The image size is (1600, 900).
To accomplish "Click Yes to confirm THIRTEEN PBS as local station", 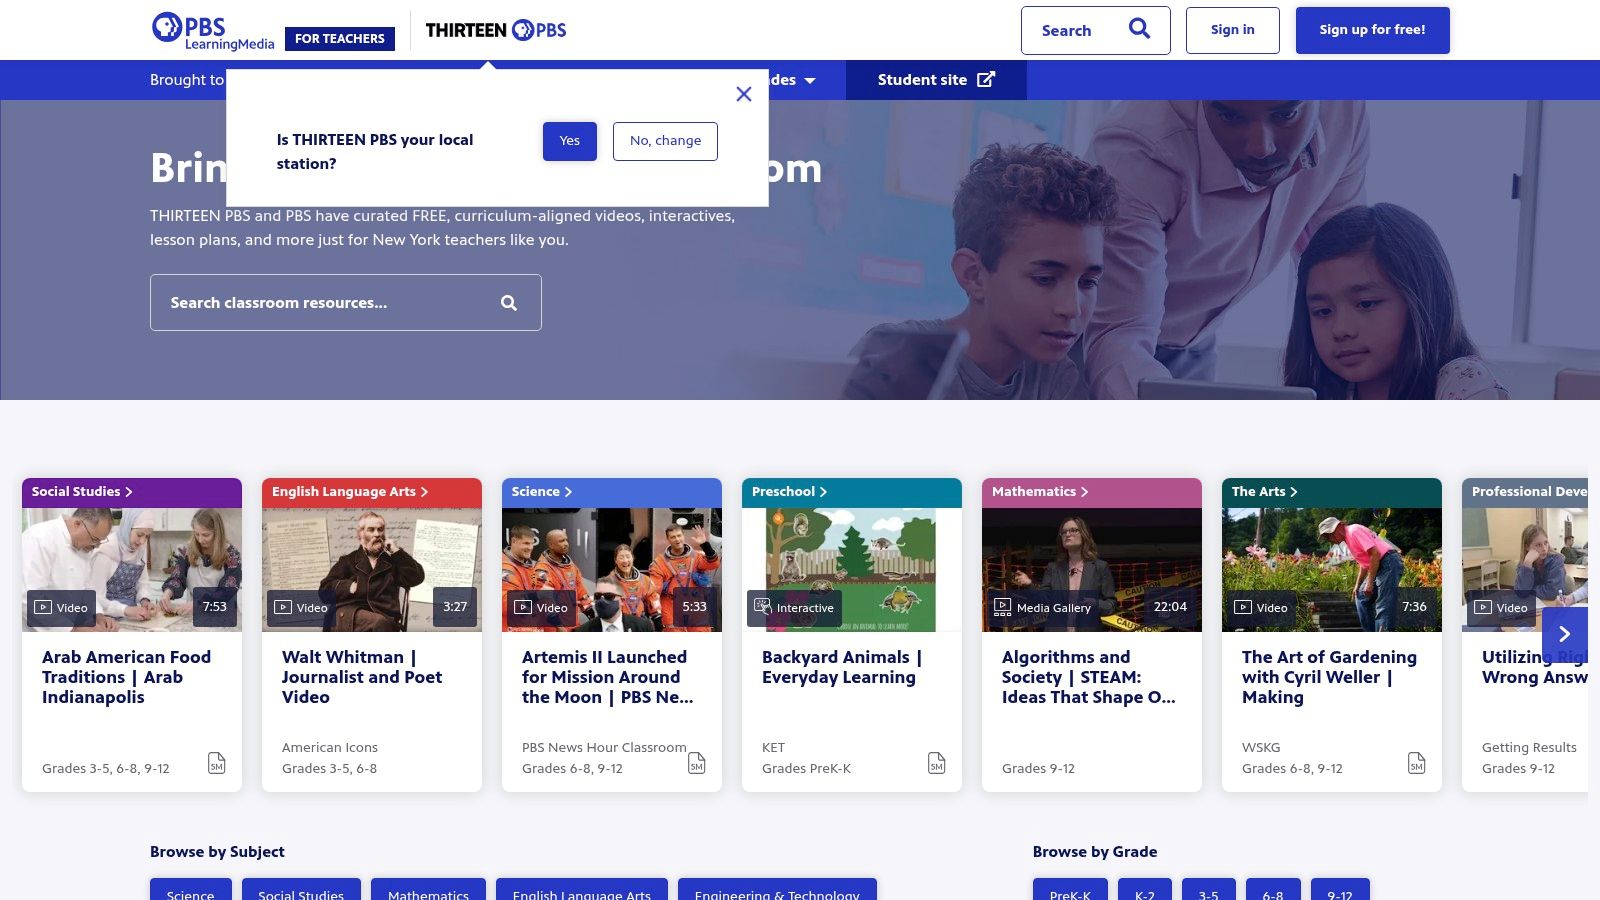I will [569, 141].
